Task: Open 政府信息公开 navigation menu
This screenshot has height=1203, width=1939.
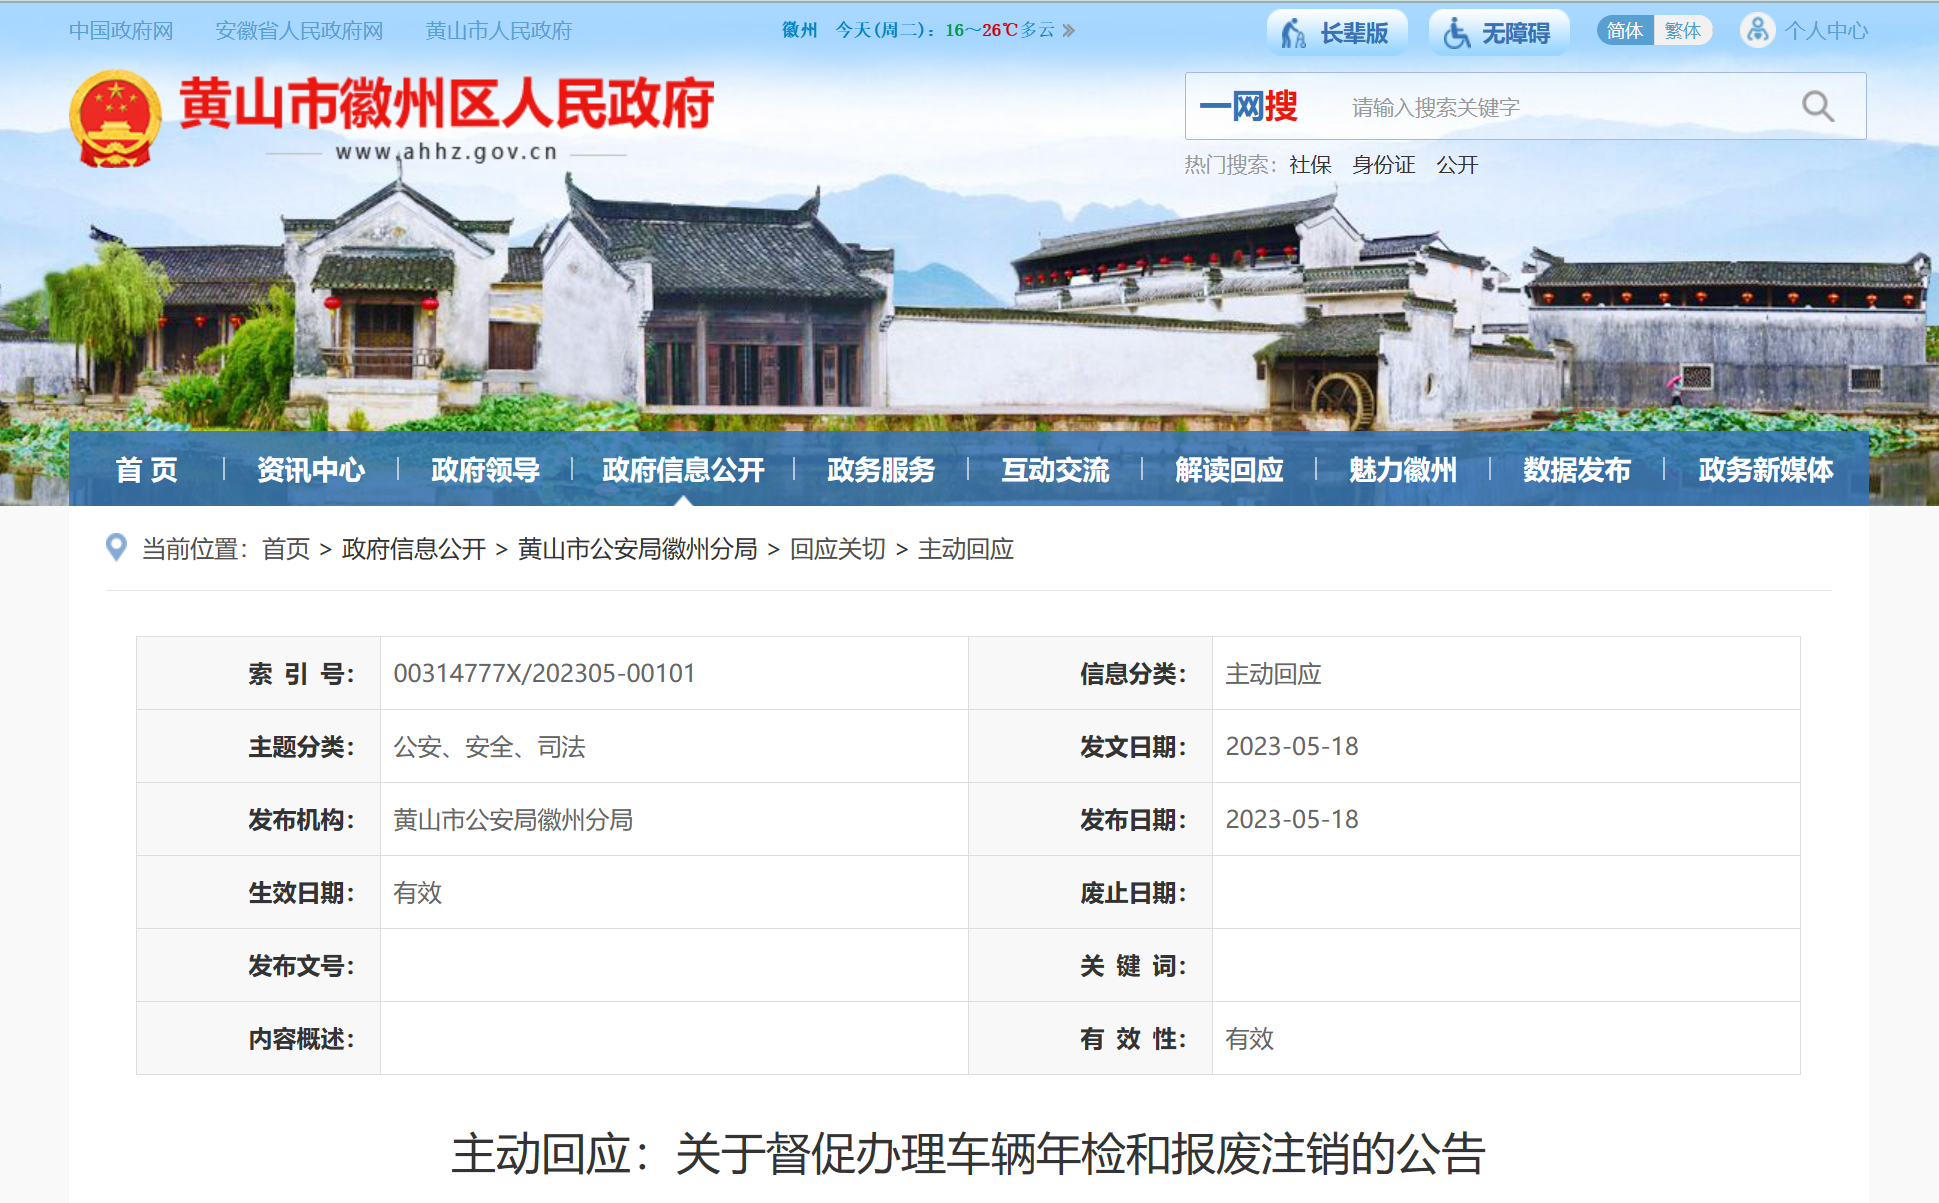Action: pyautogui.click(x=683, y=469)
